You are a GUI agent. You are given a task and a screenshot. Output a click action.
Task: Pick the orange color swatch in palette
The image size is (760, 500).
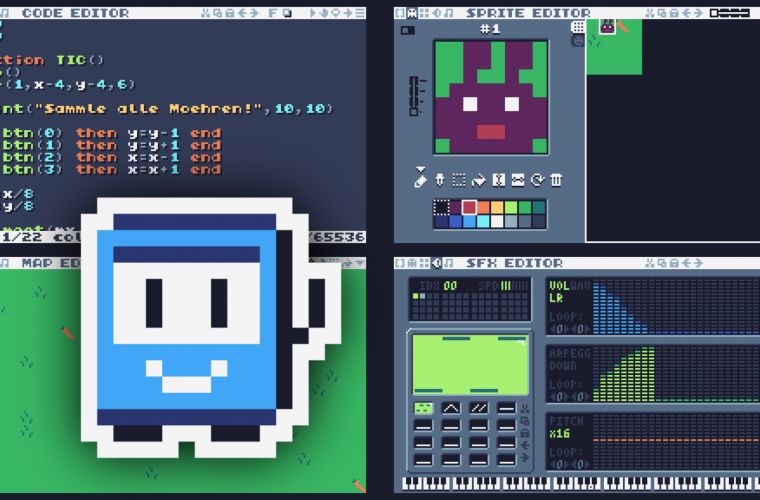[x=484, y=207]
